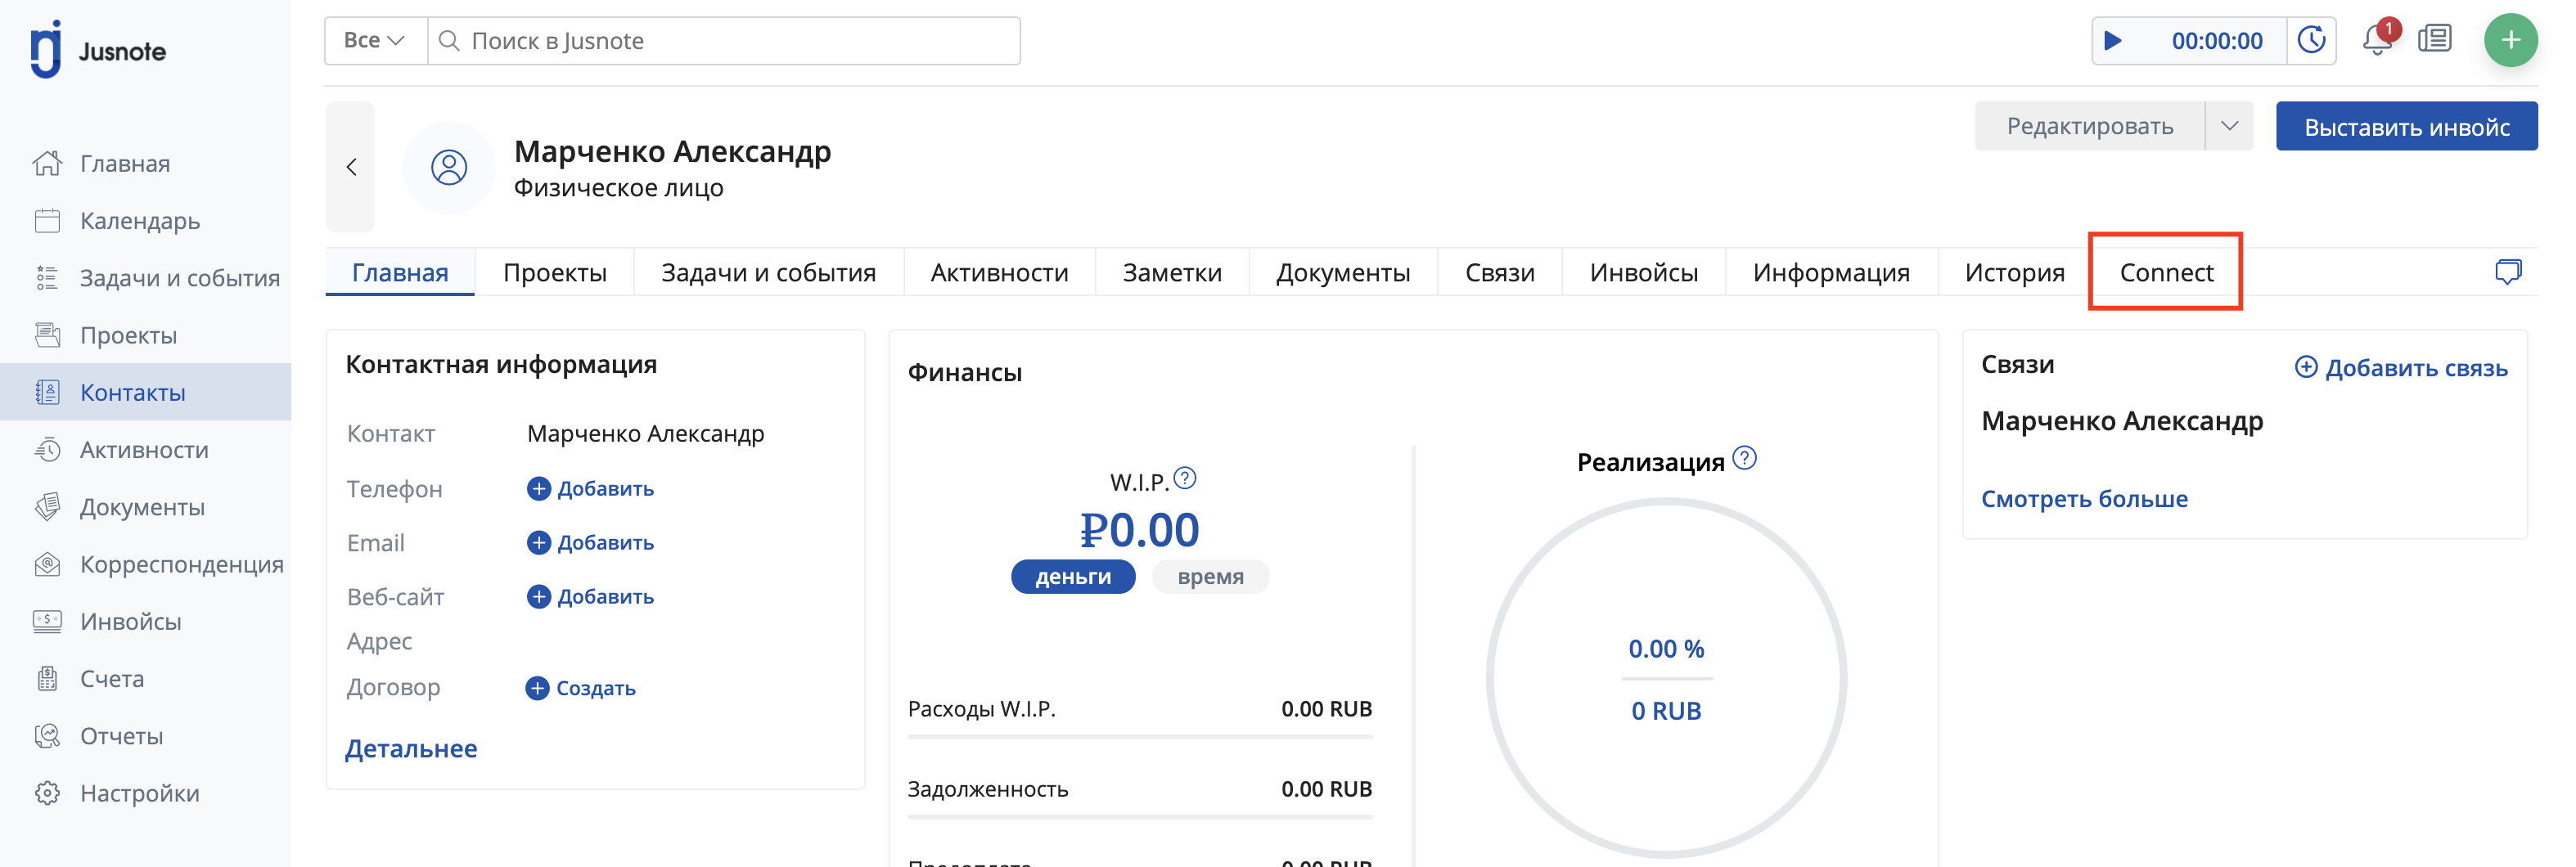Click the magnifier search icon
The image size is (2576, 867).
tap(450, 41)
